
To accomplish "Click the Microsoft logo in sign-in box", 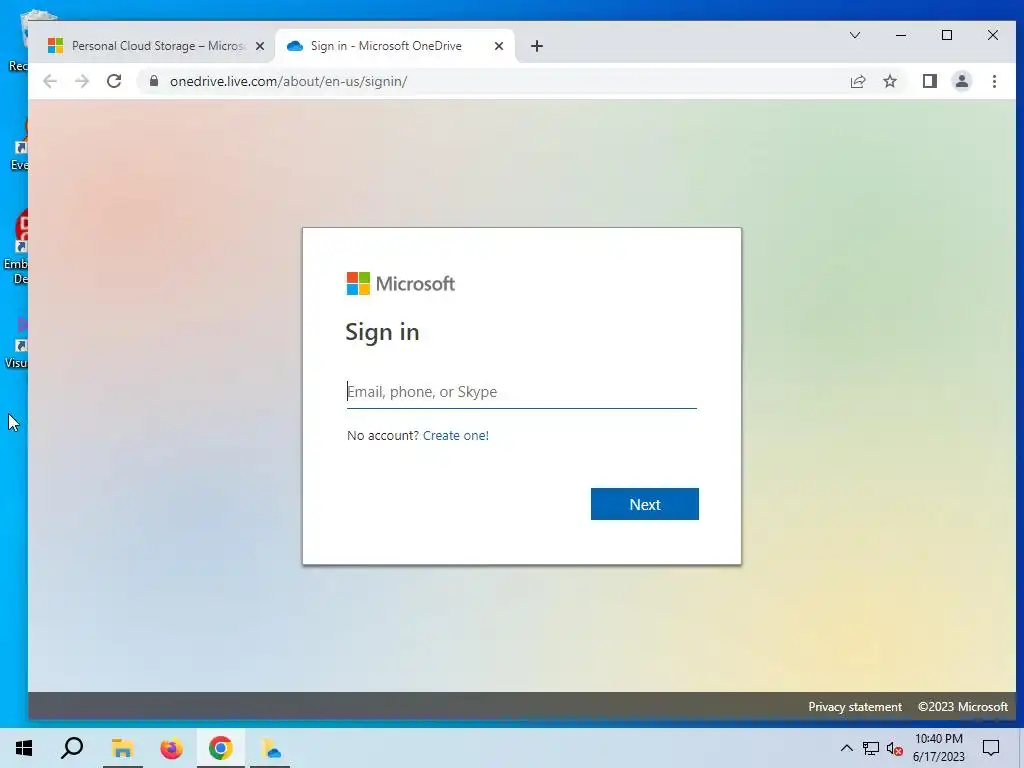I will [x=401, y=284].
